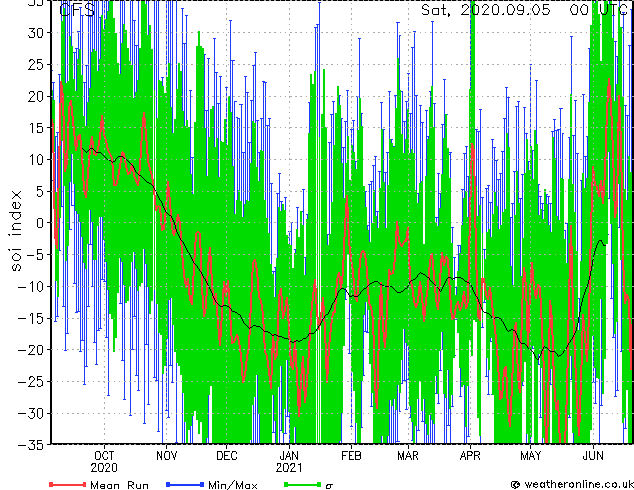Click the -35 value on the y-axis

[35, 445]
